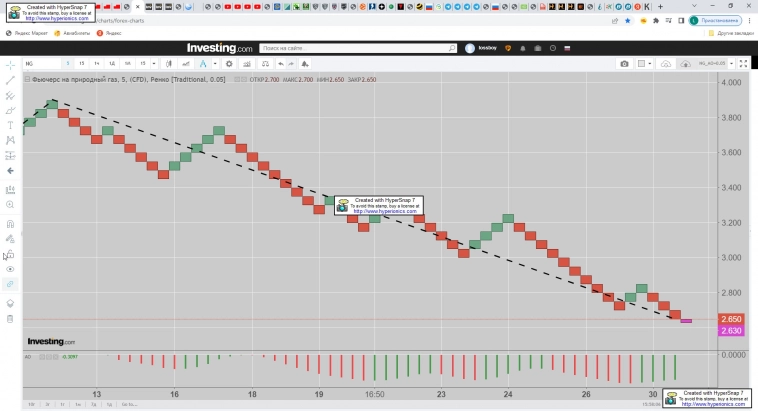Toggle fullscreen chart mode
Image resolution: width=758 pixels, height=411 pixels.
click(743, 64)
